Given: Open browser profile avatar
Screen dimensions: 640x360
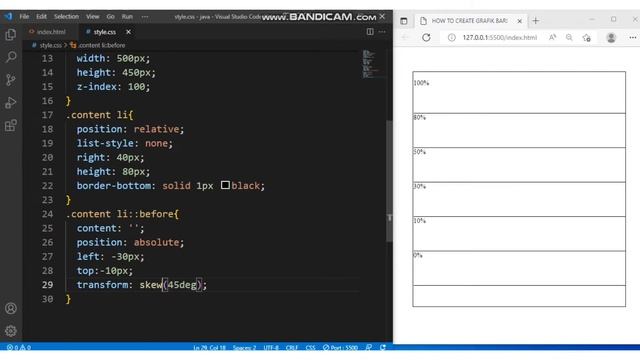Looking at the screenshot, I should tap(611, 38).
